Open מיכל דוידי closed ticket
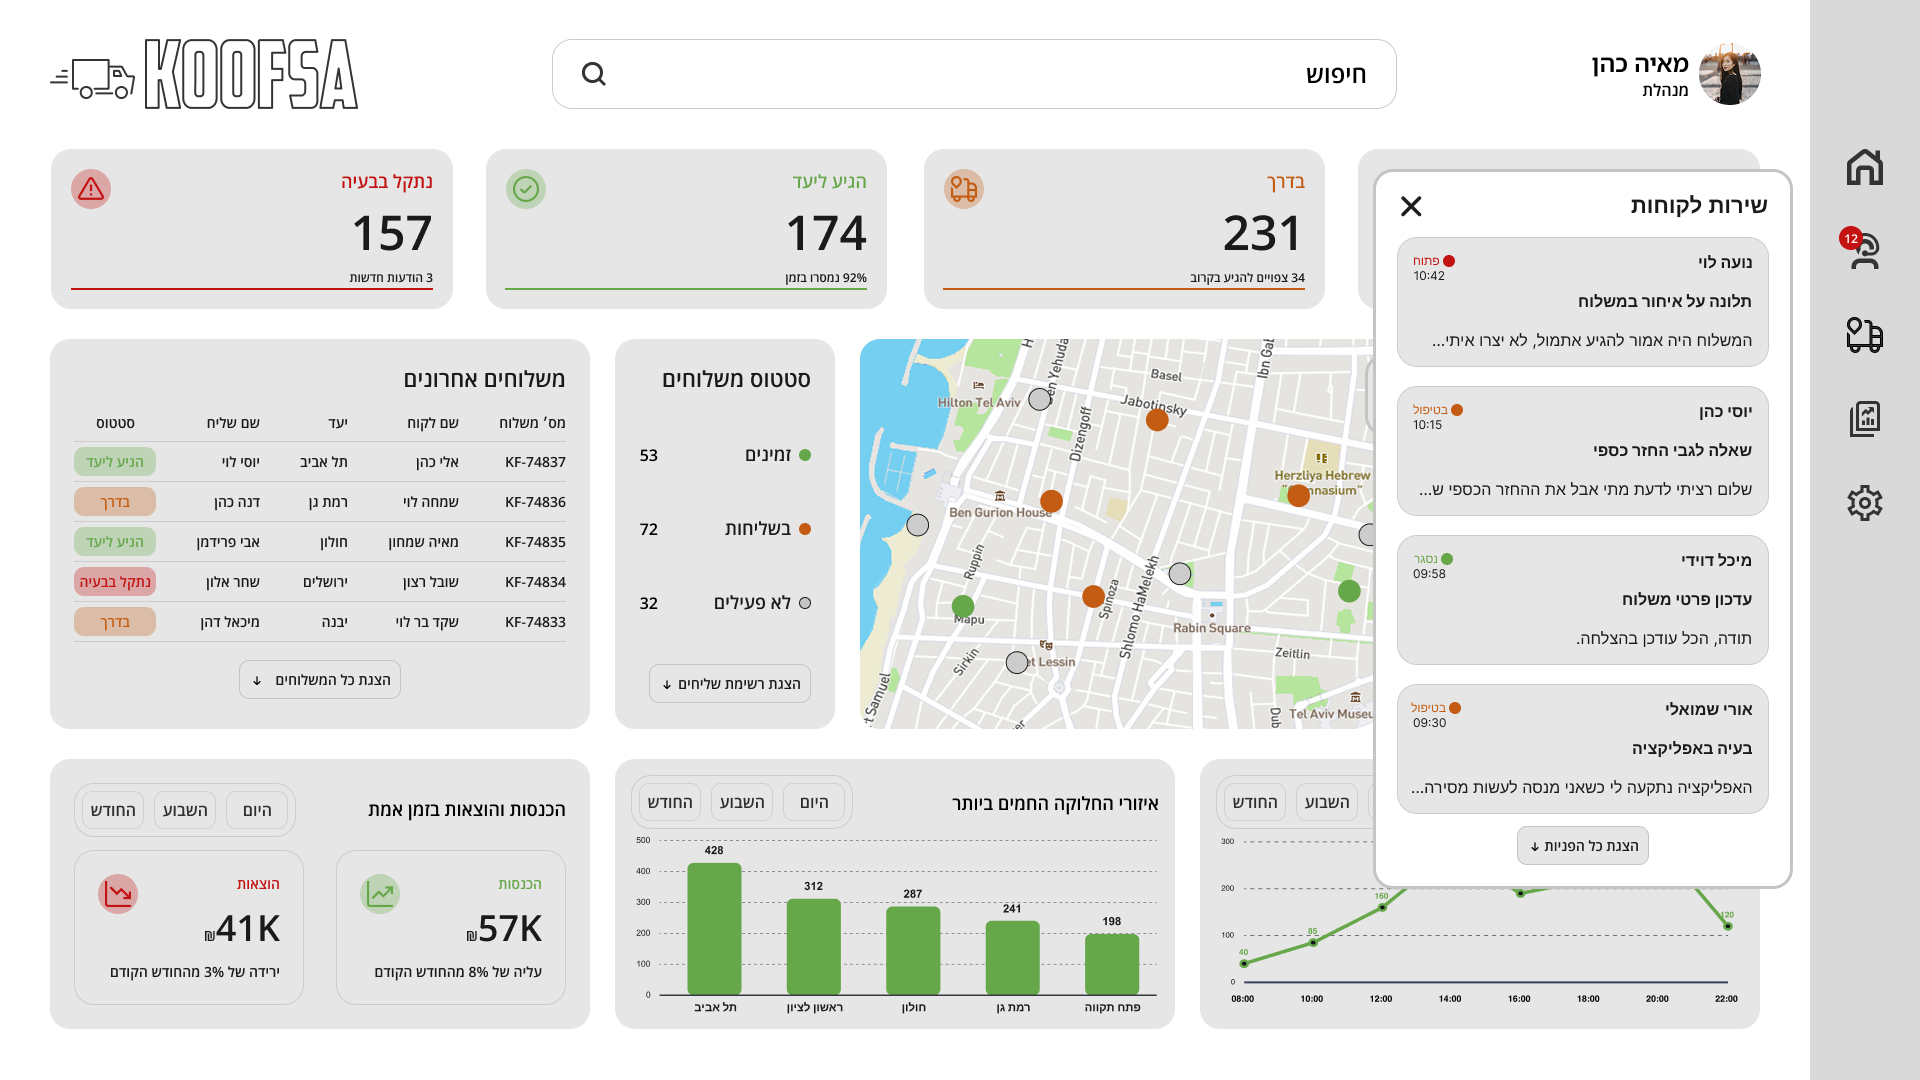Image resolution: width=1920 pixels, height=1080 pixels. click(x=1583, y=600)
